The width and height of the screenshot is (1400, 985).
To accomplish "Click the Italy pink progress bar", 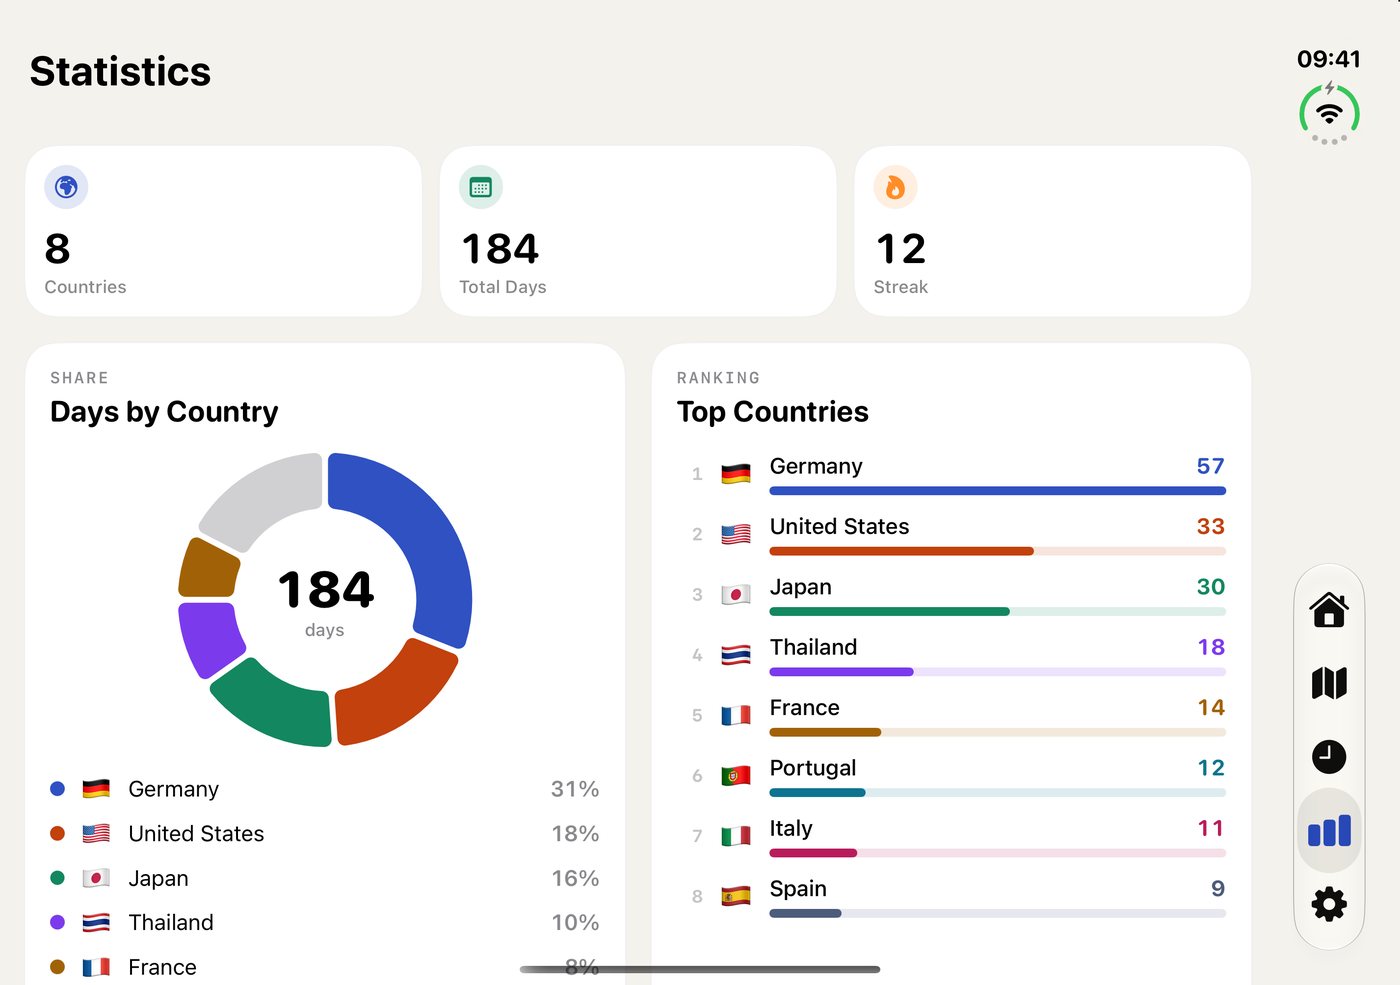I will (997, 853).
